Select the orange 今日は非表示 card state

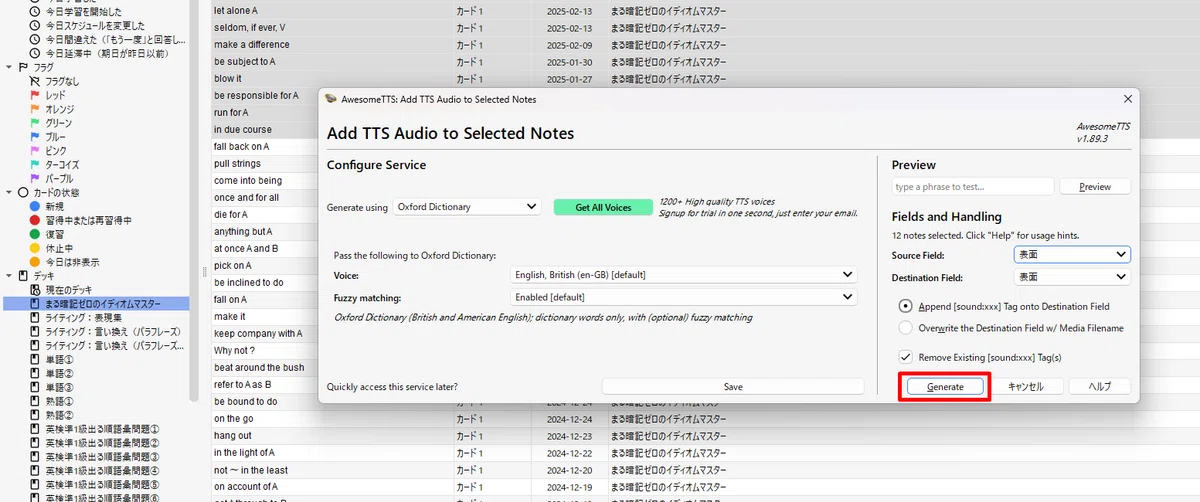point(64,261)
